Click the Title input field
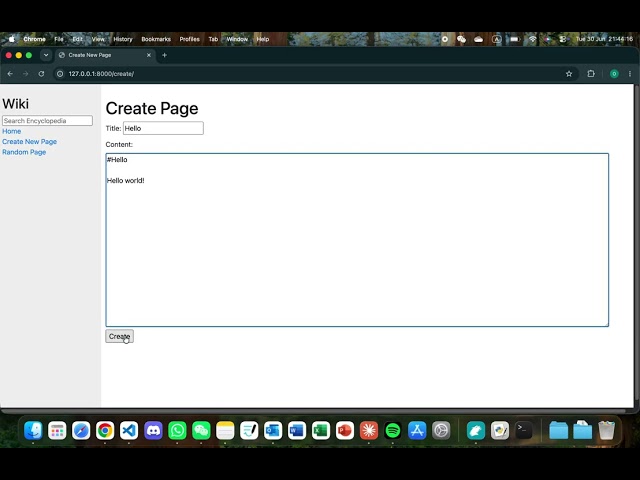 pos(163,128)
